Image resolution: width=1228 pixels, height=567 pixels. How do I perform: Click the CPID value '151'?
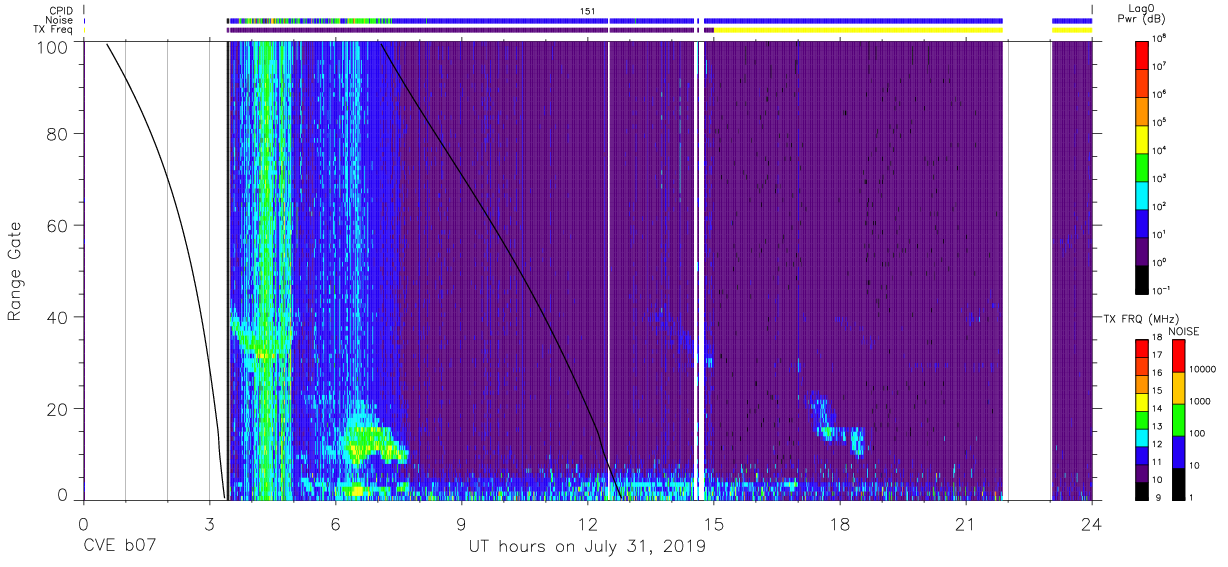click(x=588, y=10)
